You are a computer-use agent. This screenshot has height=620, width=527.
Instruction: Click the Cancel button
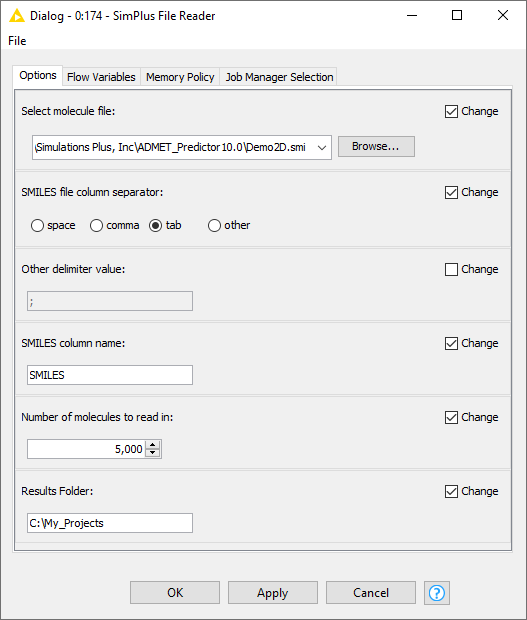pos(371,592)
